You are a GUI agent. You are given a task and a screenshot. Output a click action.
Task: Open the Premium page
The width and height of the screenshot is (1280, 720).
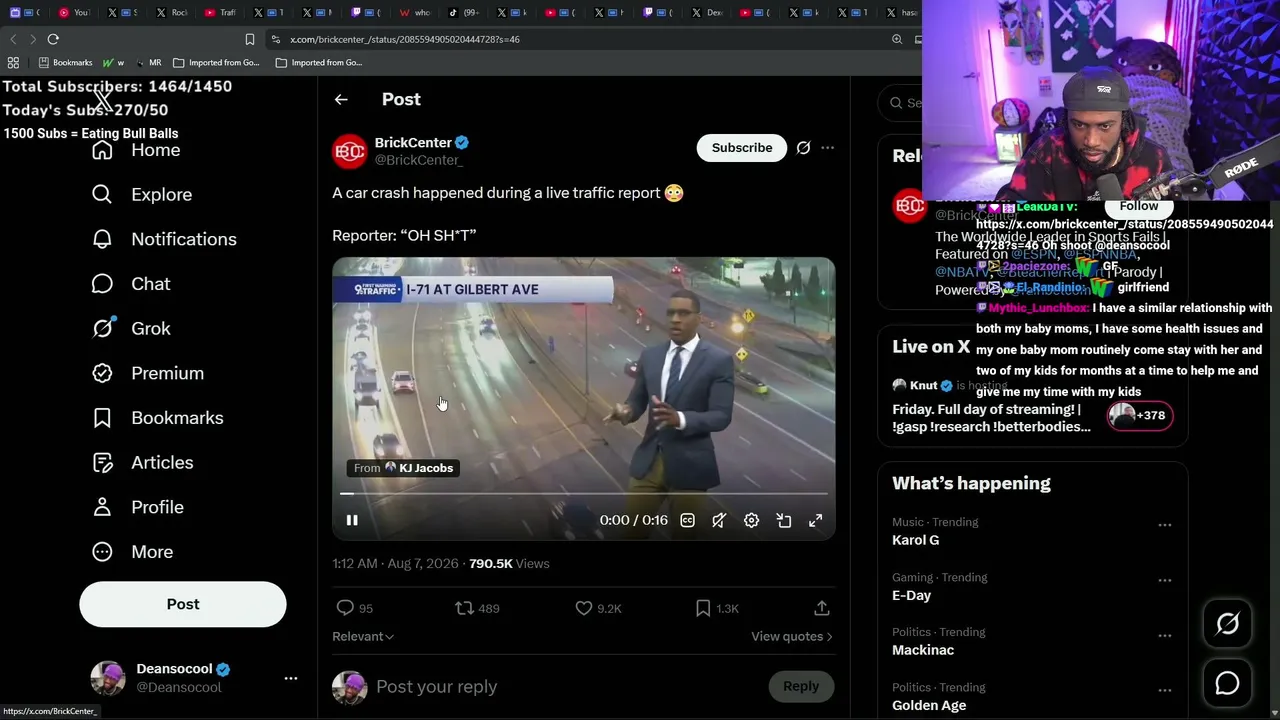click(148, 373)
